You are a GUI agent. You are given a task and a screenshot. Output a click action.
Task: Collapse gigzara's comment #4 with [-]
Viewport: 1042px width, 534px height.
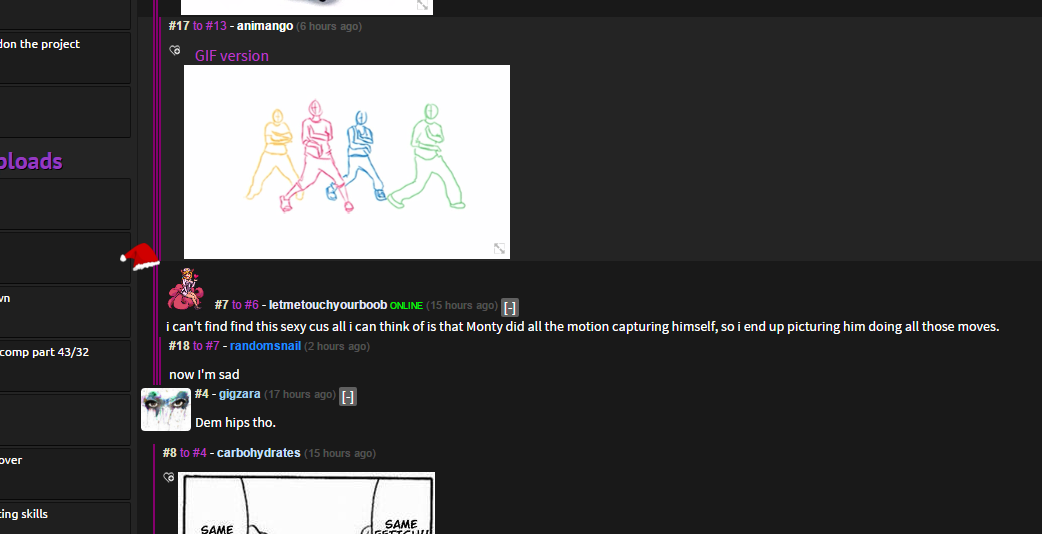click(348, 396)
